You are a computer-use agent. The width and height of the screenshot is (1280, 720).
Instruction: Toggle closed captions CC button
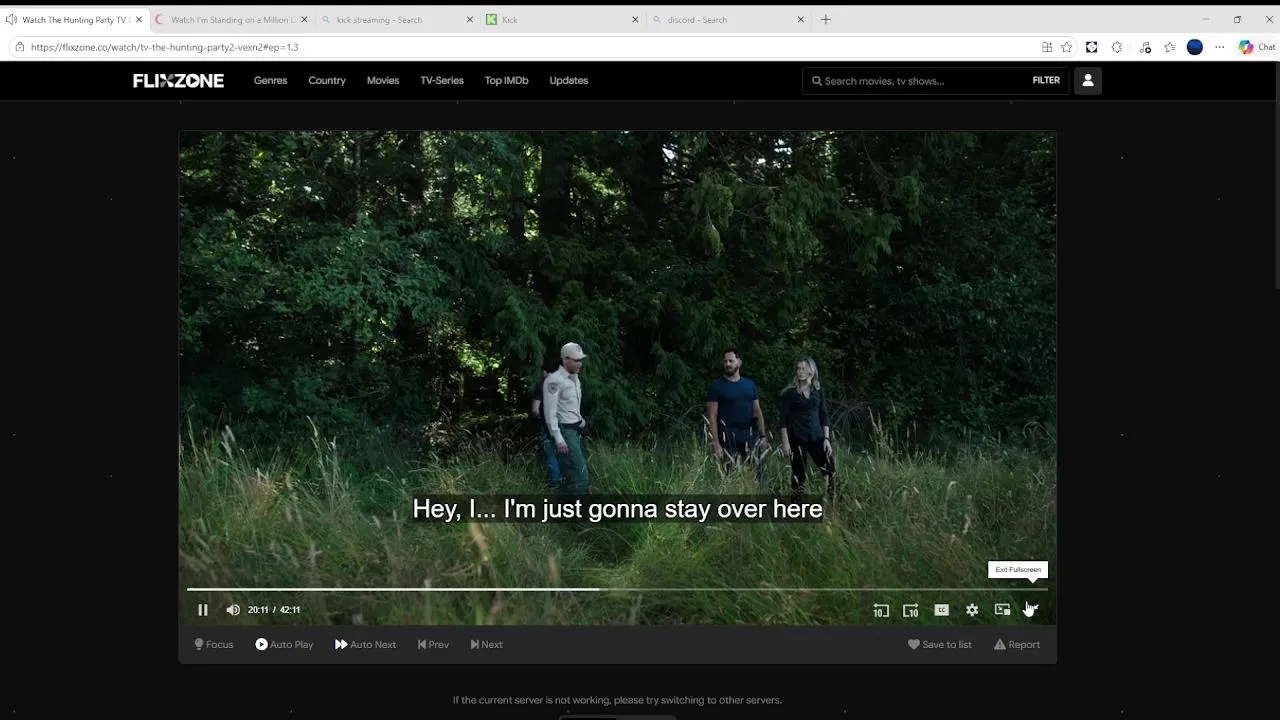pyautogui.click(x=941, y=610)
